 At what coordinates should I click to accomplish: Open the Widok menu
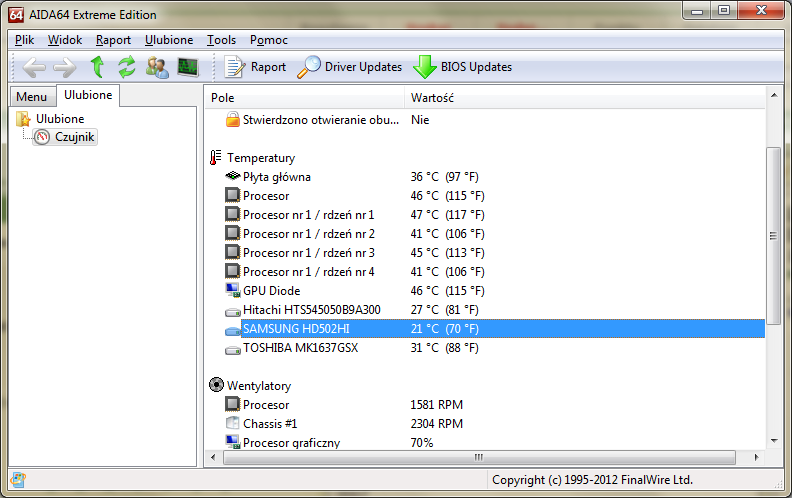(65, 40)
